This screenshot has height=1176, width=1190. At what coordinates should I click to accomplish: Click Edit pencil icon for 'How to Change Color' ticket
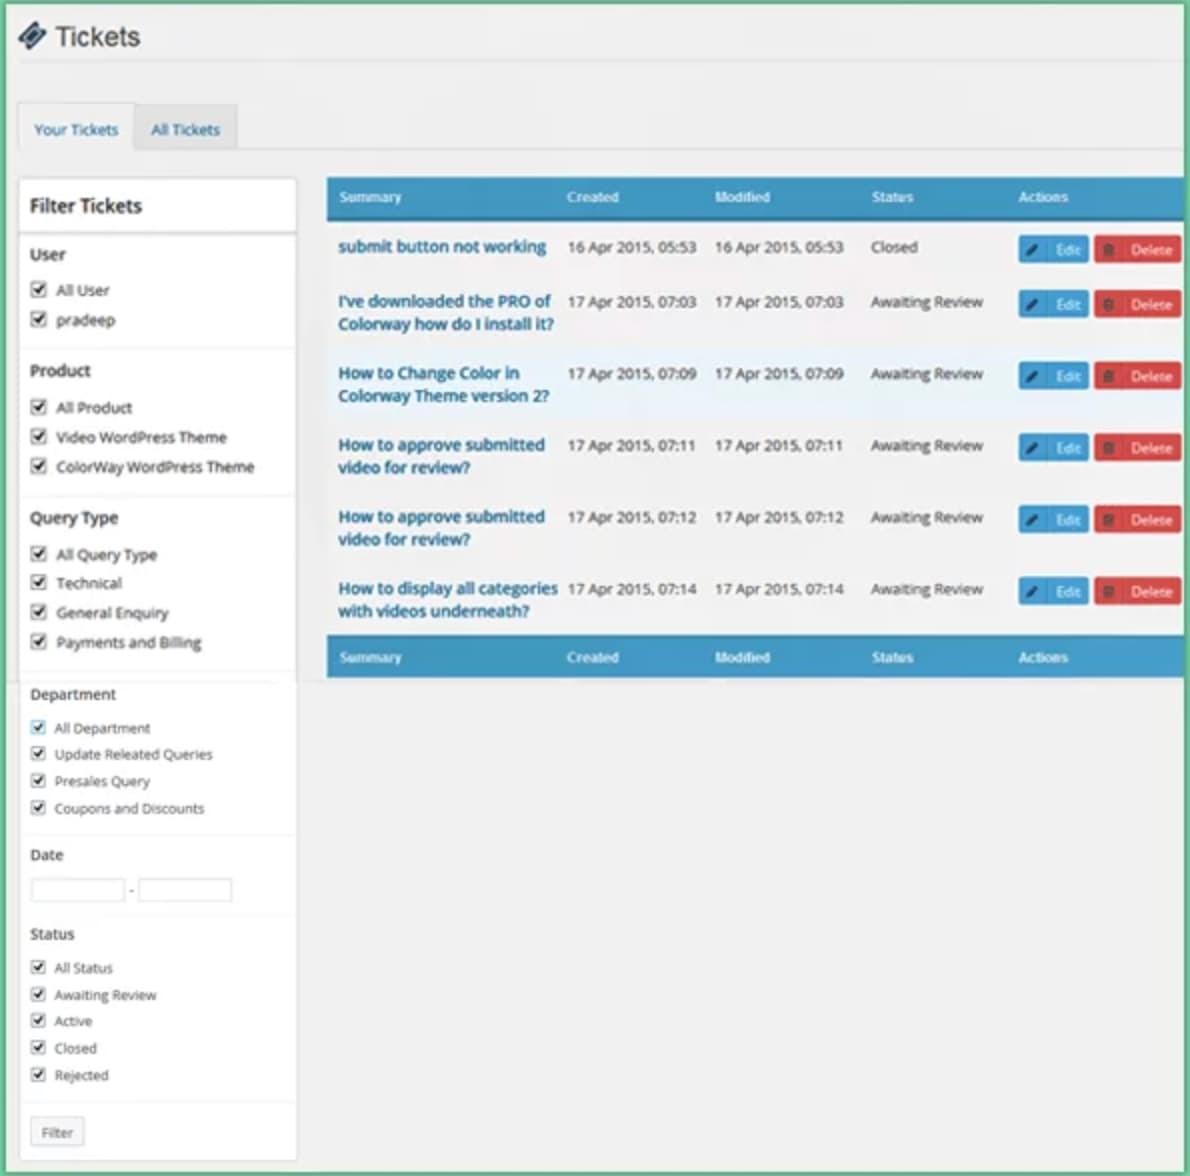pyautogui.click(x=1033, y=376)
